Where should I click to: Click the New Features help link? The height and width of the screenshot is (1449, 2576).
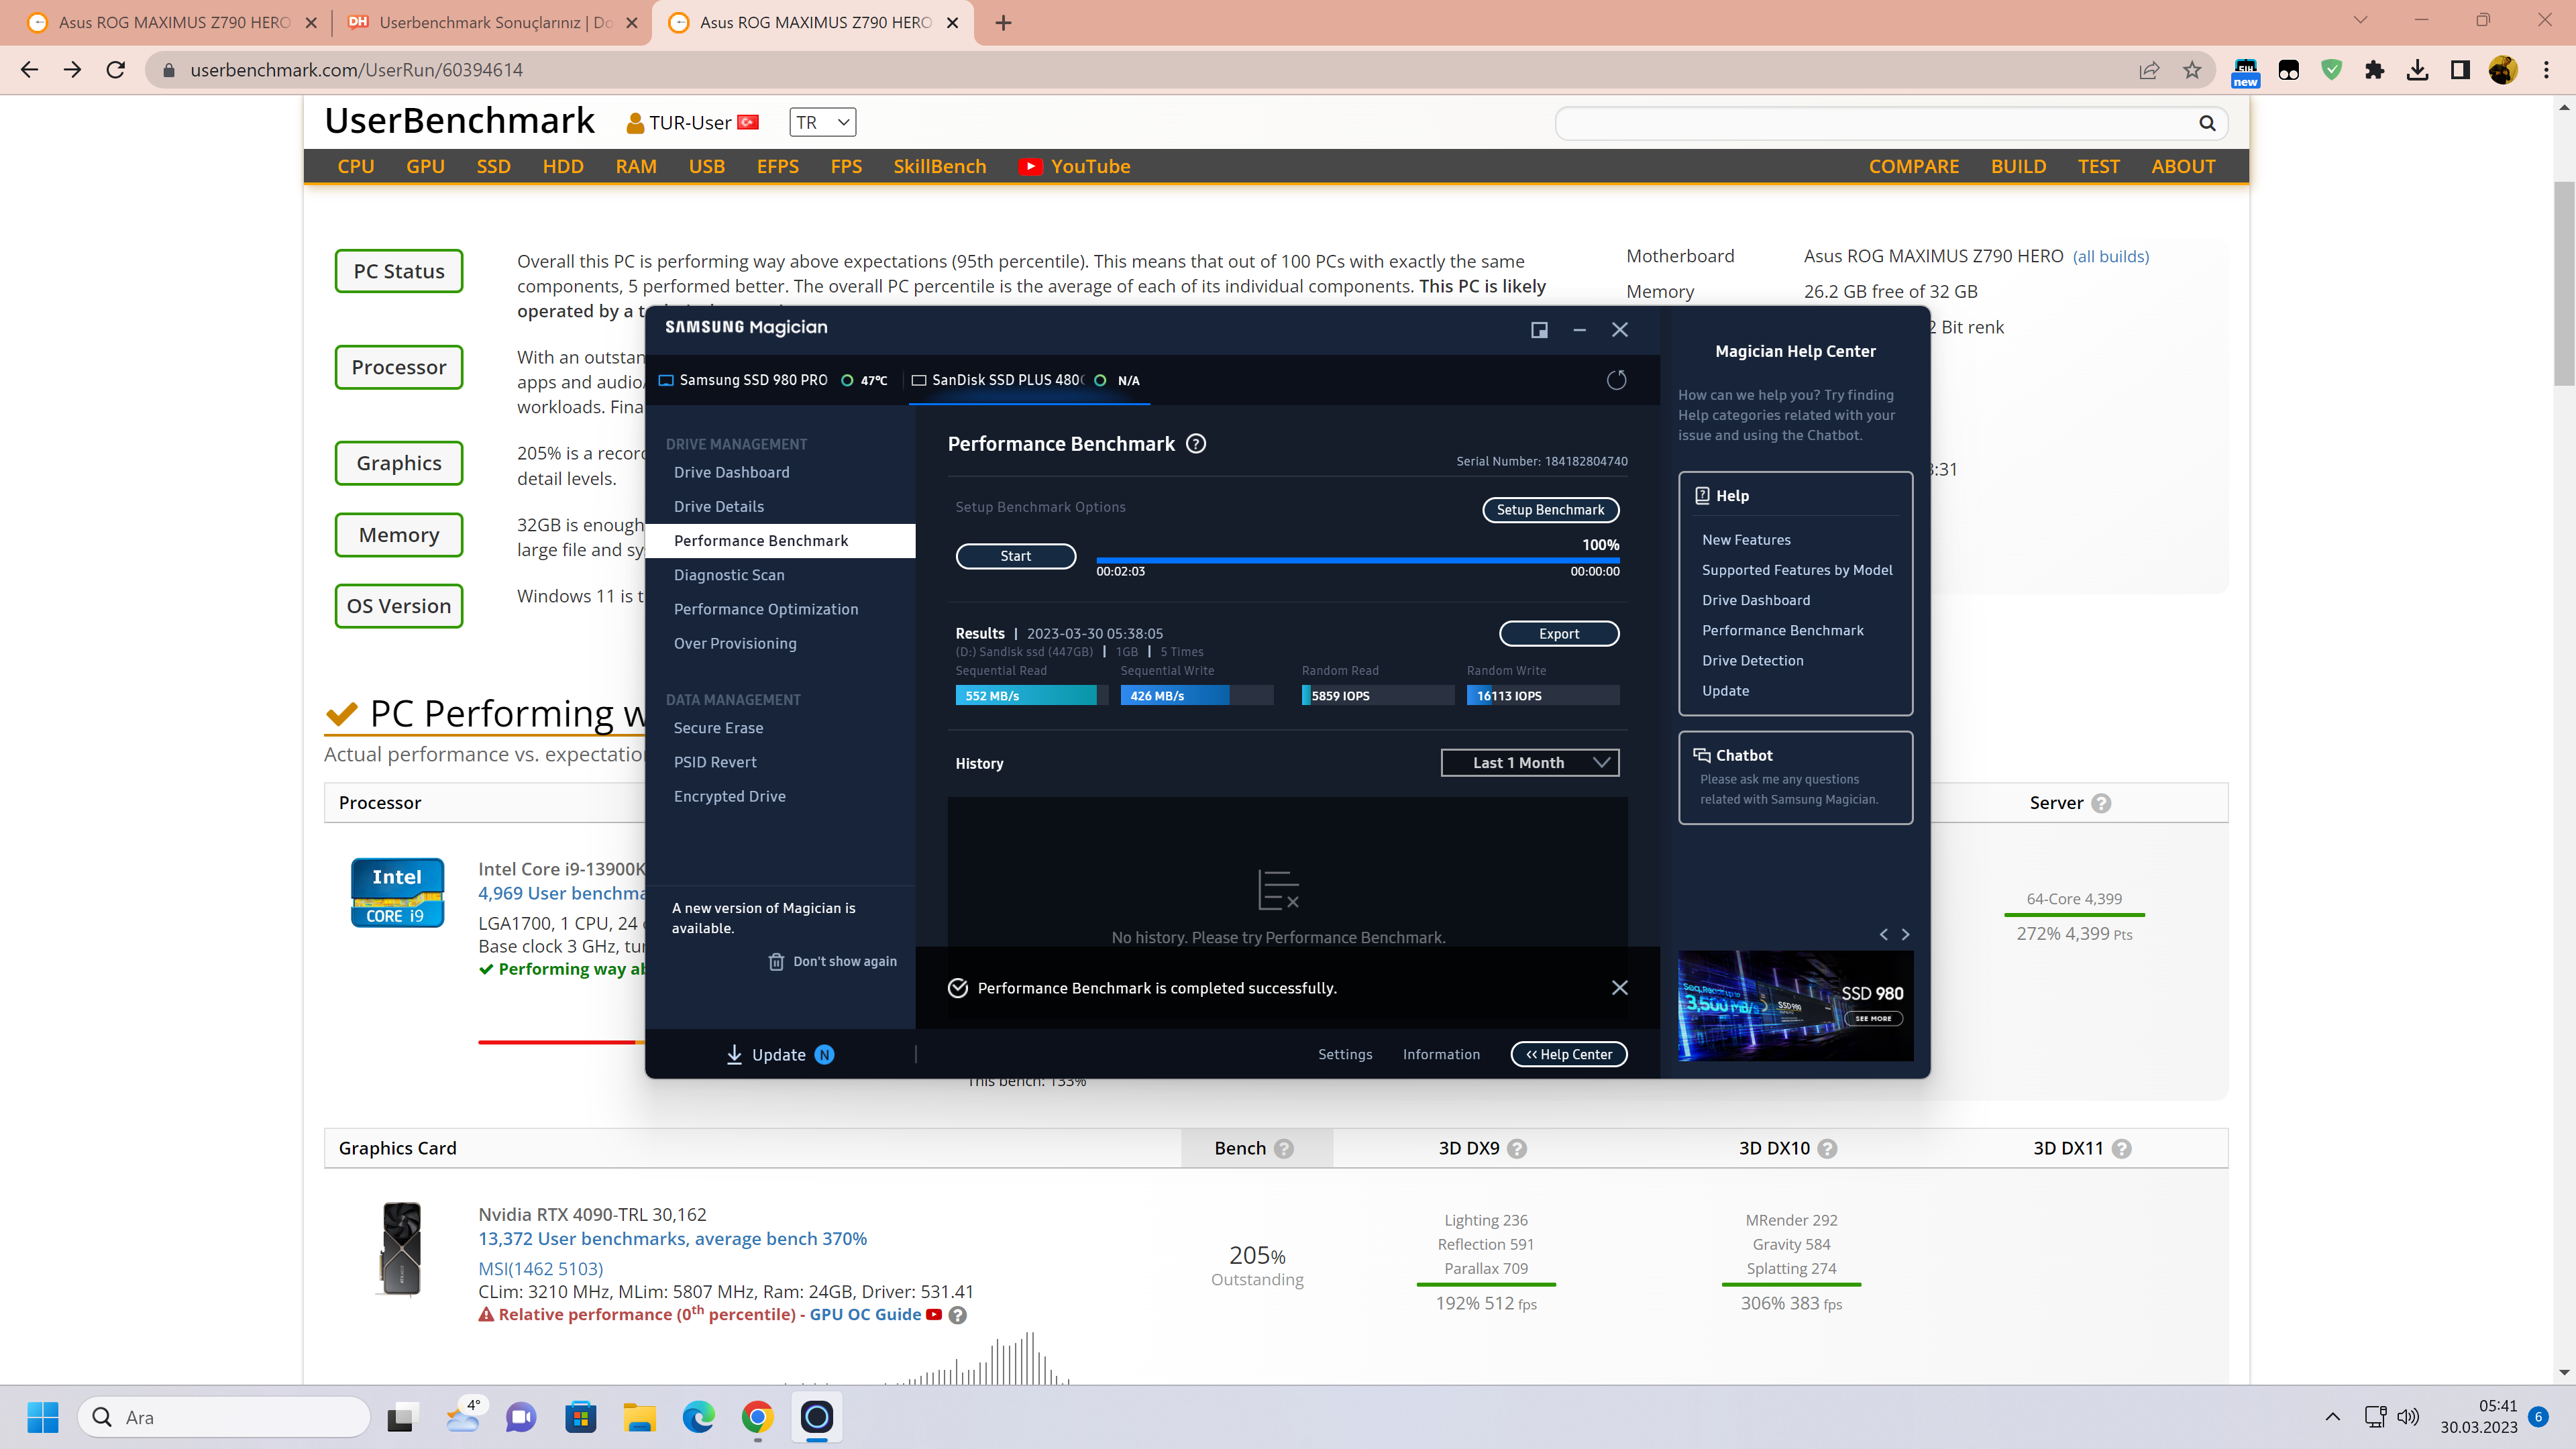click(x=1746, y=540)
